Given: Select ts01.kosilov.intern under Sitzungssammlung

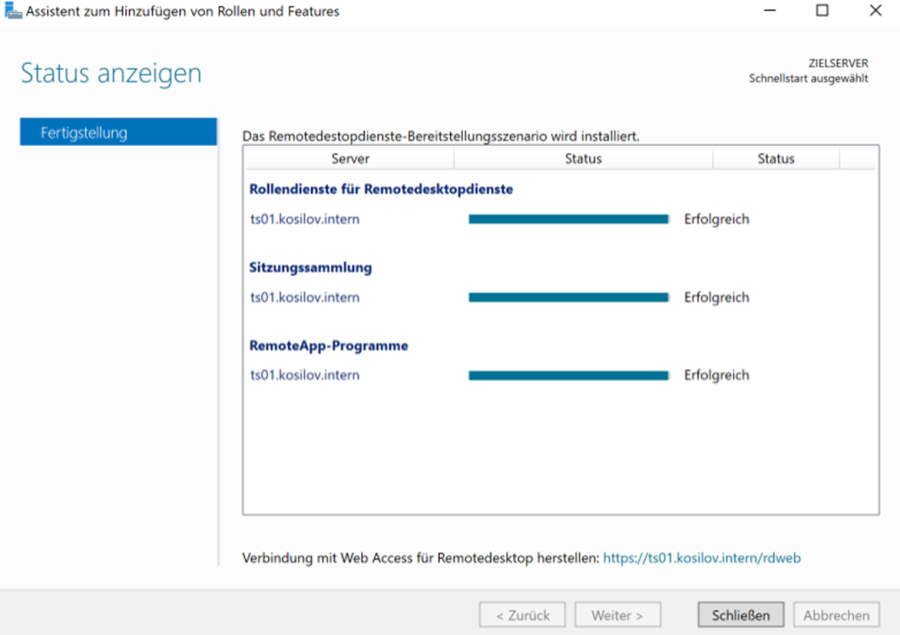Looking at the screenshot, I should pos(305,297).
